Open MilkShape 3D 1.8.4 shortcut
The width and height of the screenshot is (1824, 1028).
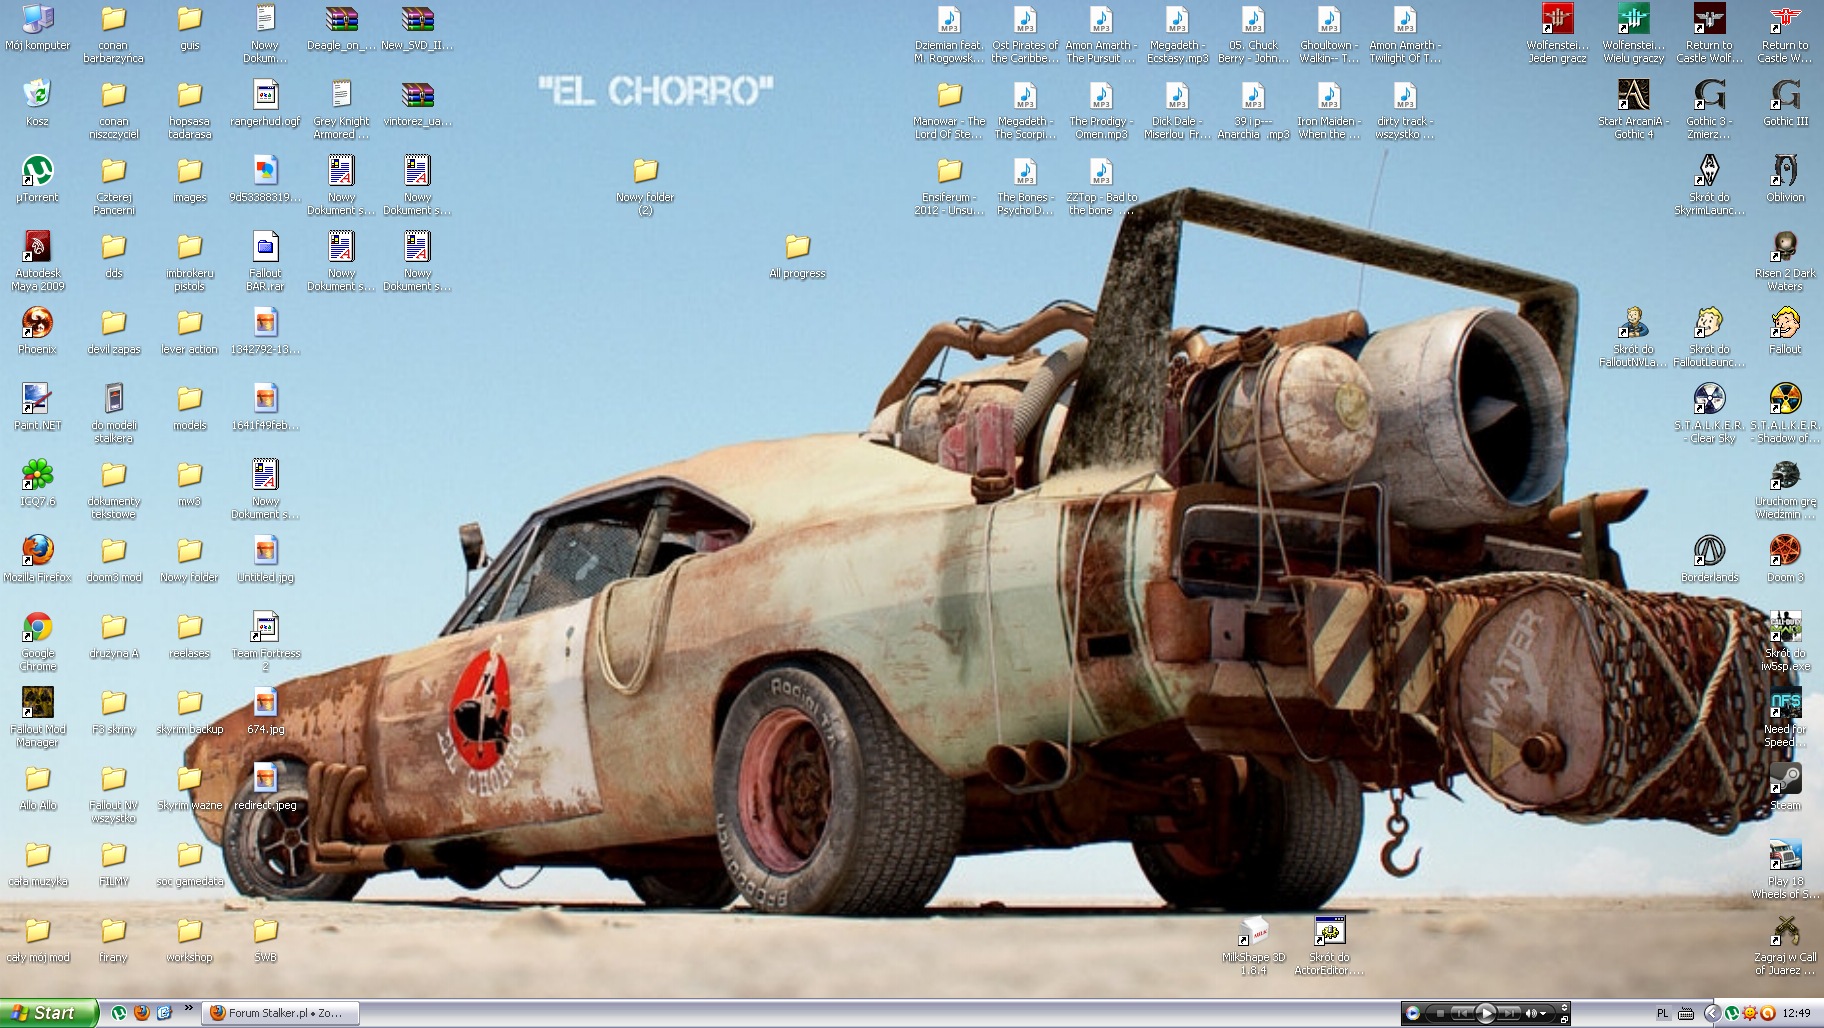coord(1253,945)
